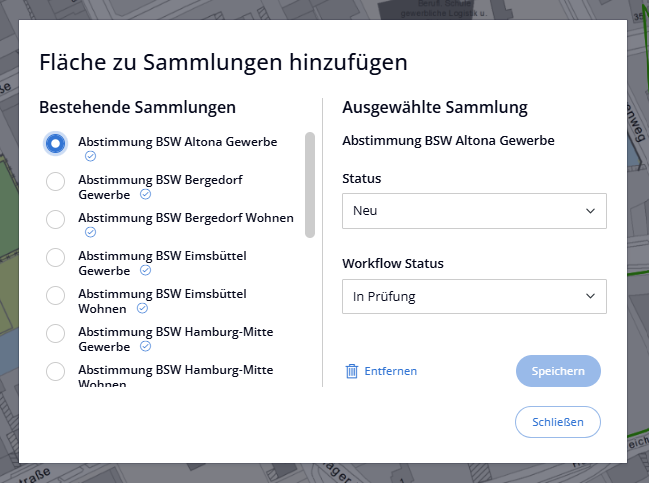
Task: Expand Workflow Status dropdown showing In Prüfung
Action: pyautogui.click(x=473, y=296)
